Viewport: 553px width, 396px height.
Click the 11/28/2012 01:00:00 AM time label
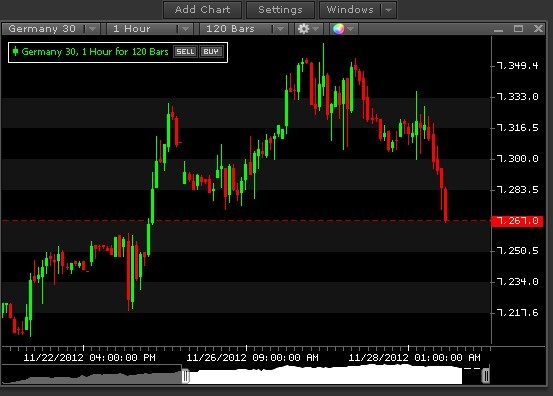[x=415, y=358]
